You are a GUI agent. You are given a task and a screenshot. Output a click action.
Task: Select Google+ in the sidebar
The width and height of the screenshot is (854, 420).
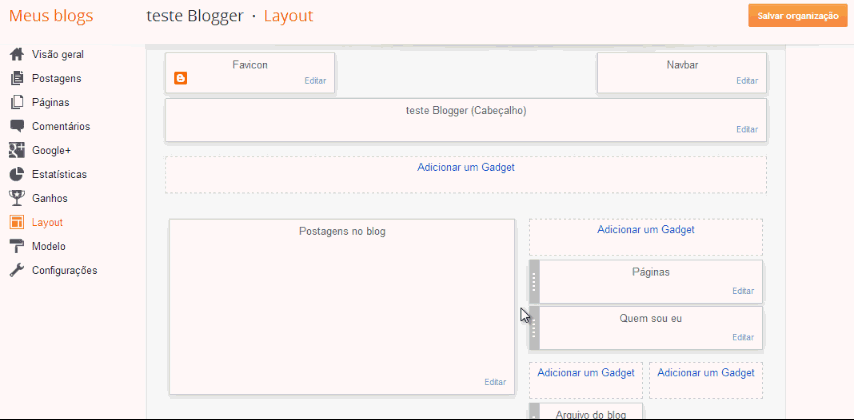pos(52,150)
